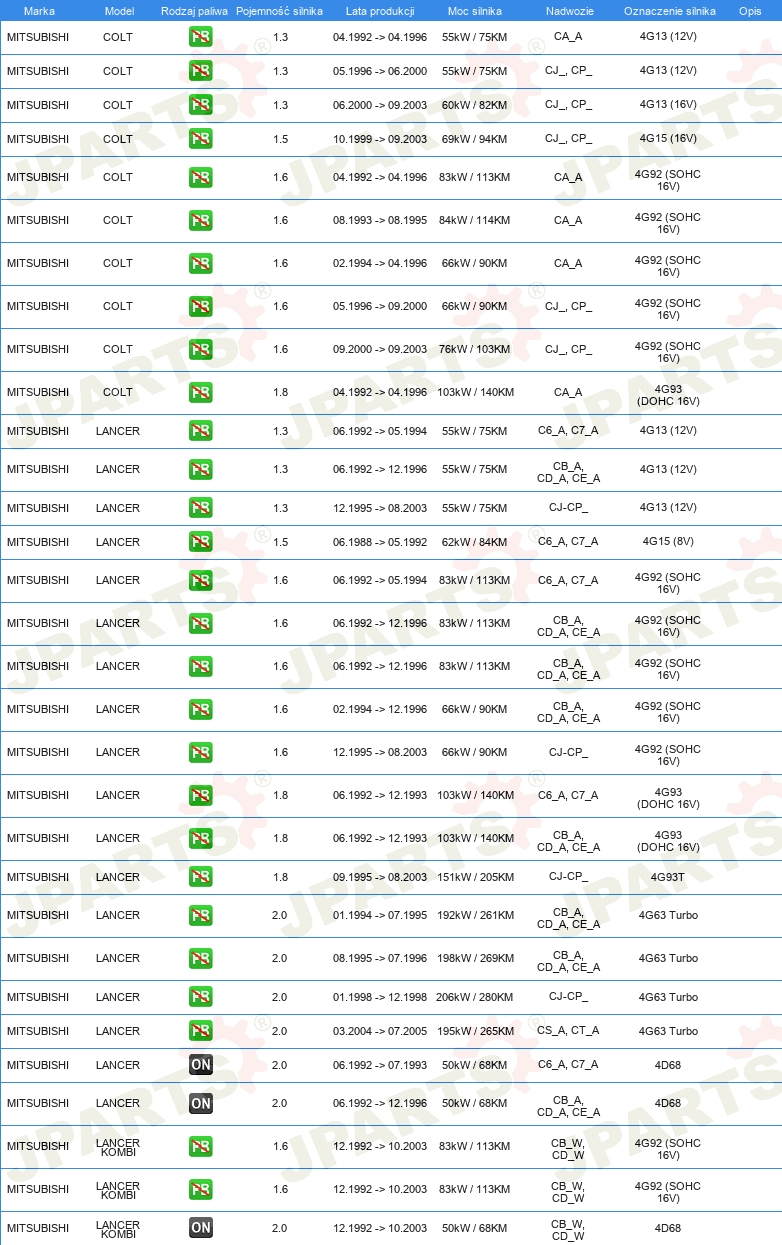782x1245 pixels.
Task: Click the petrol icon in the COLT 76kW / 103KM row
Action: click(201, 349)
